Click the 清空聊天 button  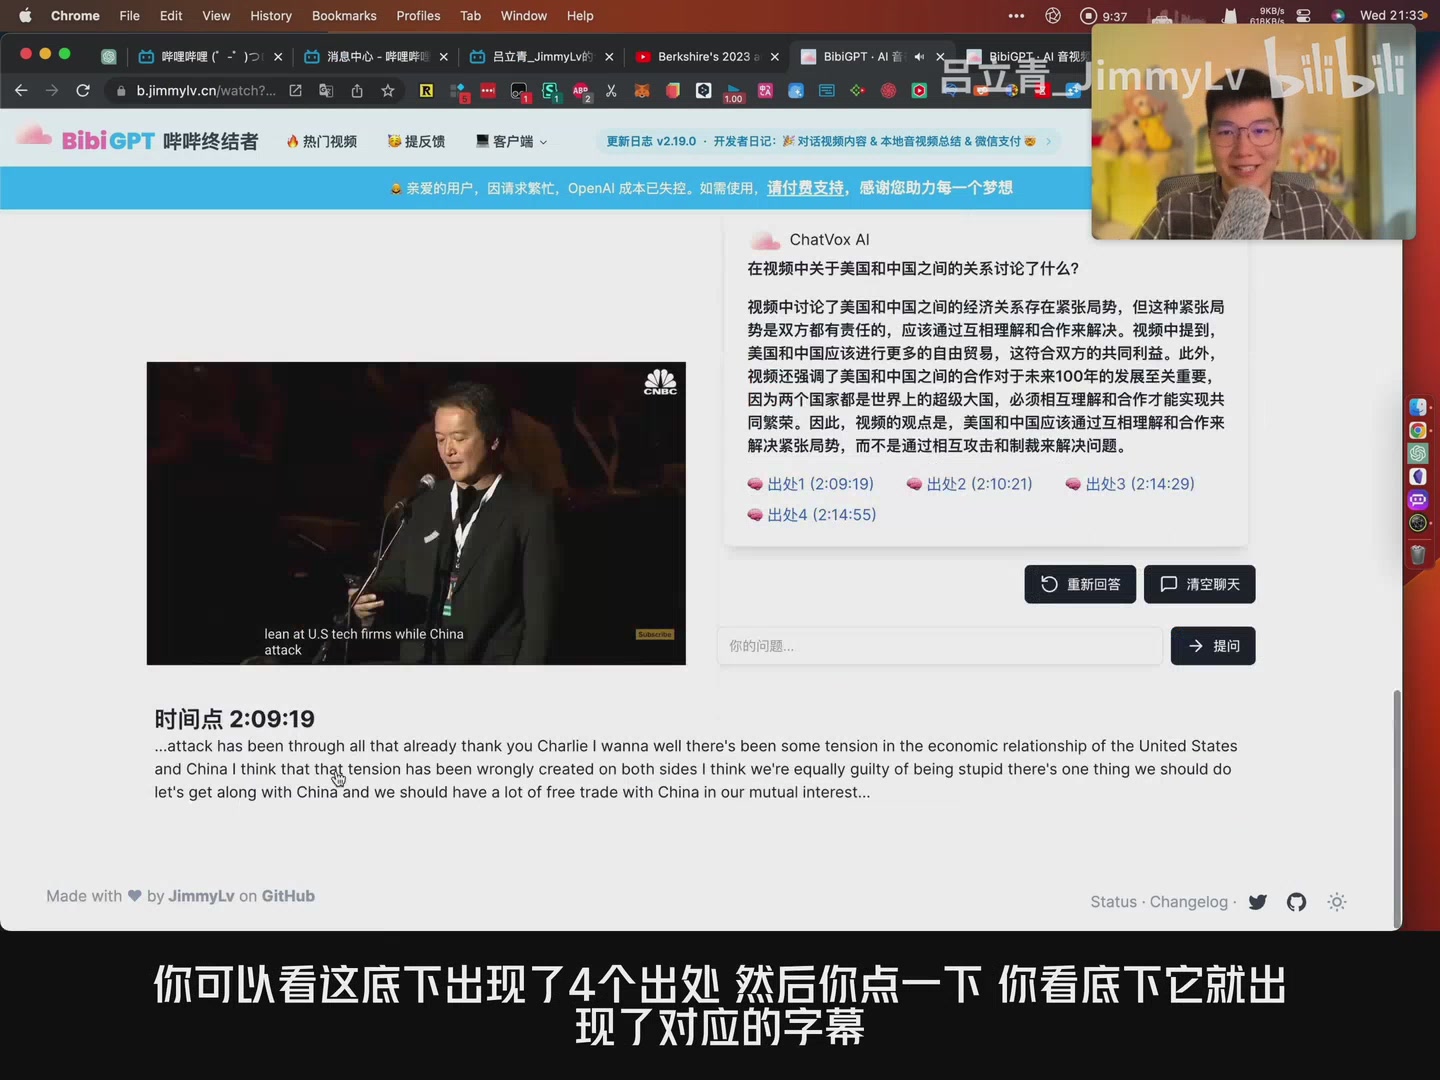[x=1199, y=585]
